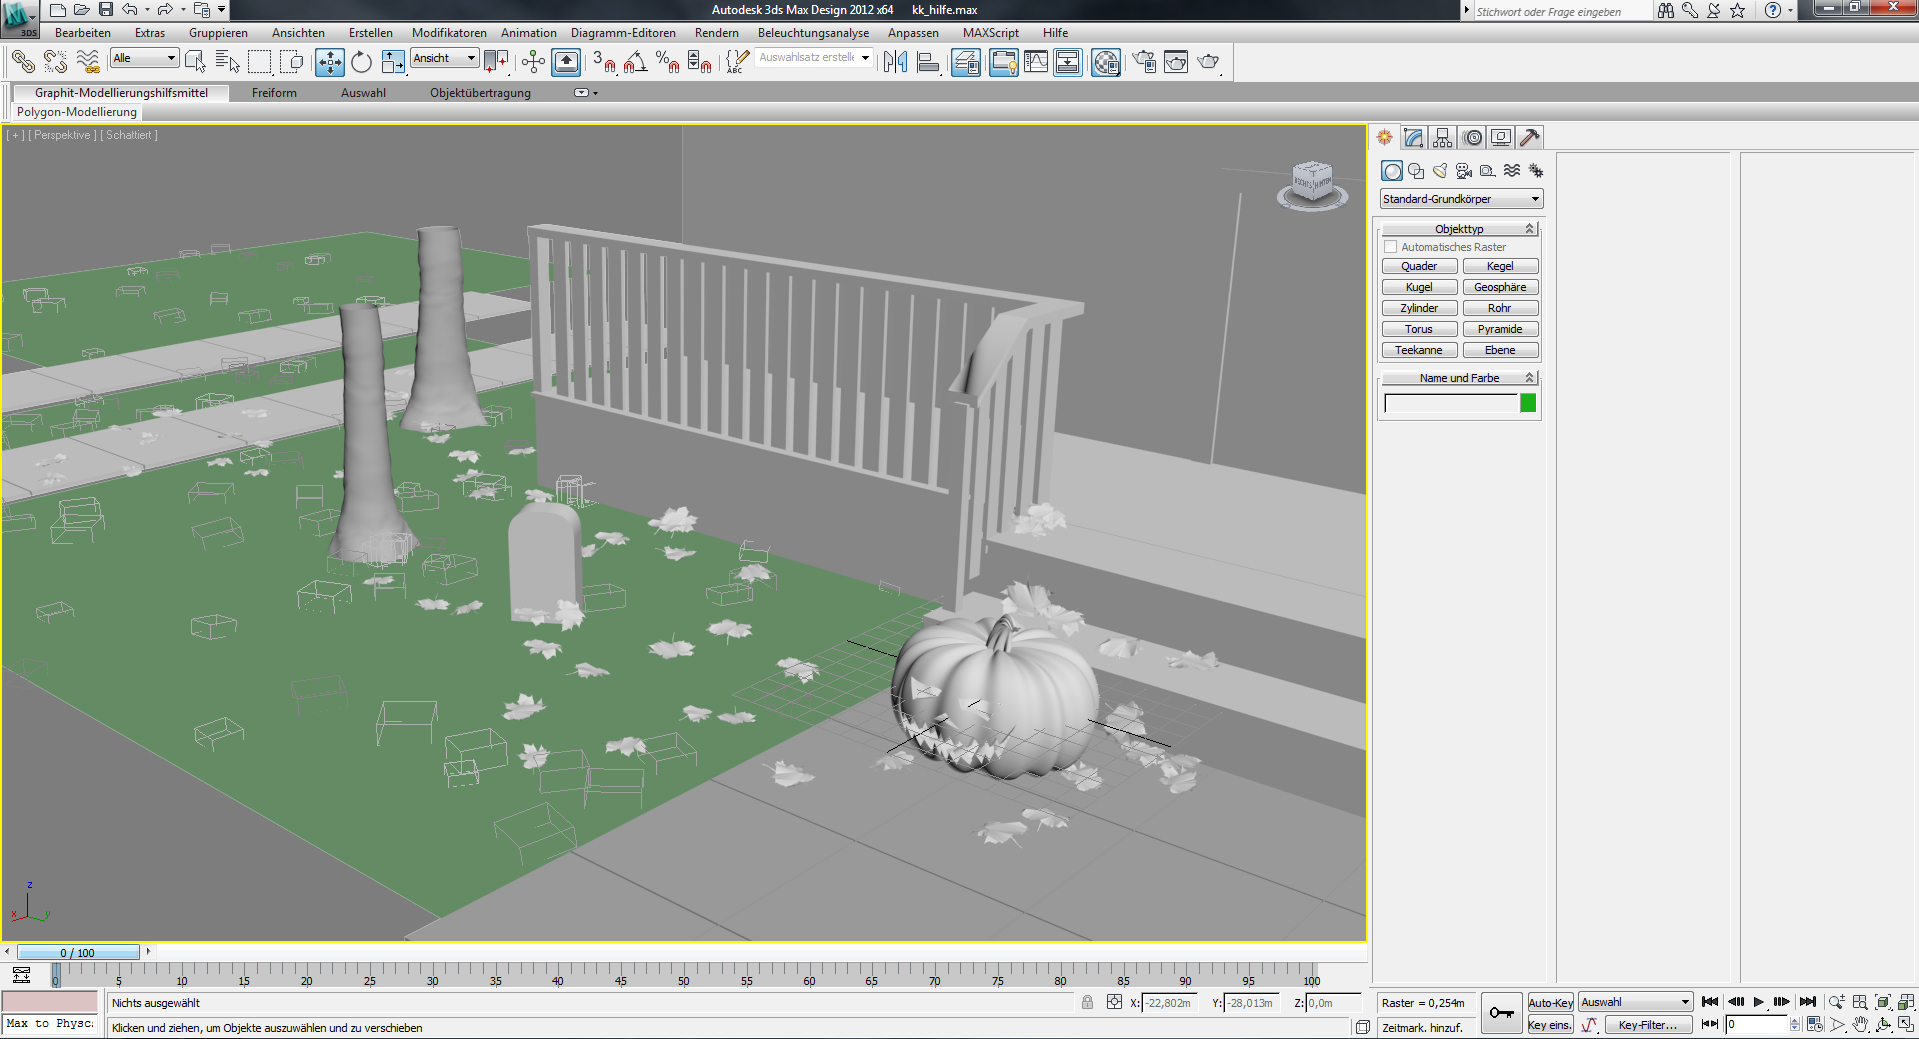Click the Play Animation button
This screenshot has height=1039, width=1919.
coord(1759,1002)
